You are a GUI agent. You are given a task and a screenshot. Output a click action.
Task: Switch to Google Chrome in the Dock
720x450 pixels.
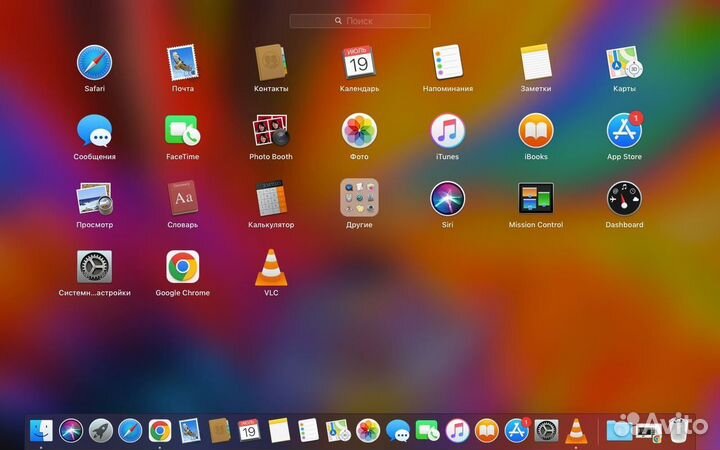pyautogui.click(x=160, y=432)
